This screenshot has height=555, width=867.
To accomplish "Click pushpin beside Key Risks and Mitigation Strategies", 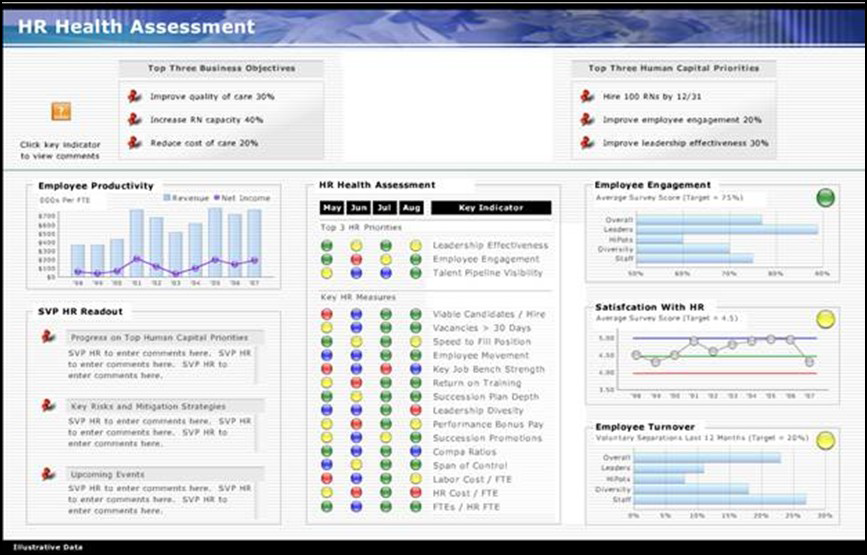I will [47, 406].
